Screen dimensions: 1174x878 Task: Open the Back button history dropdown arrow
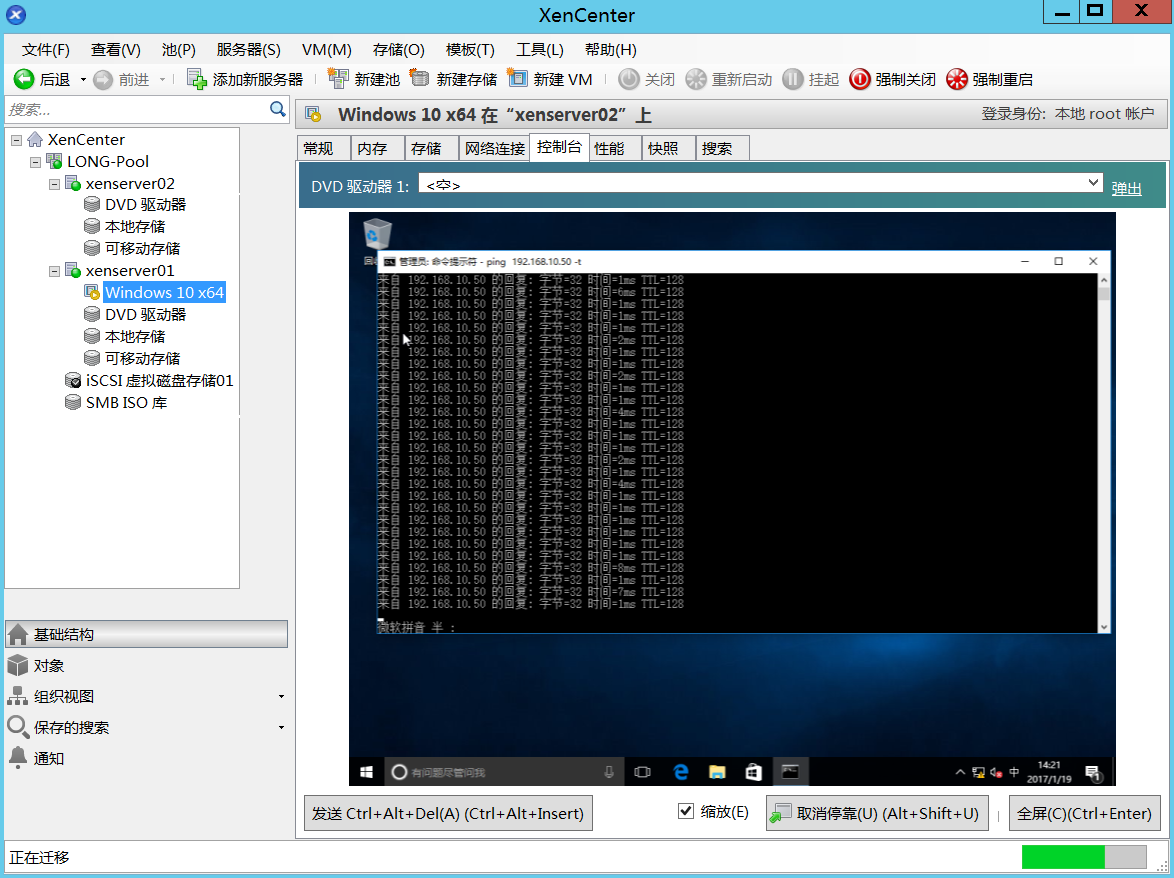pyautogui.click(x=83, y=79)
